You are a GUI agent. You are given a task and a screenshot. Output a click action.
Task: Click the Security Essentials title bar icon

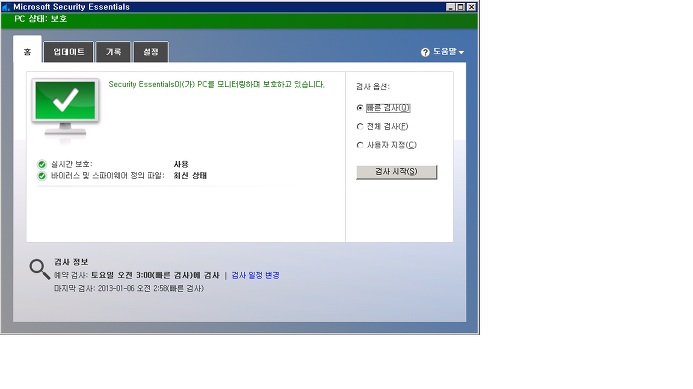pos(6,7)
